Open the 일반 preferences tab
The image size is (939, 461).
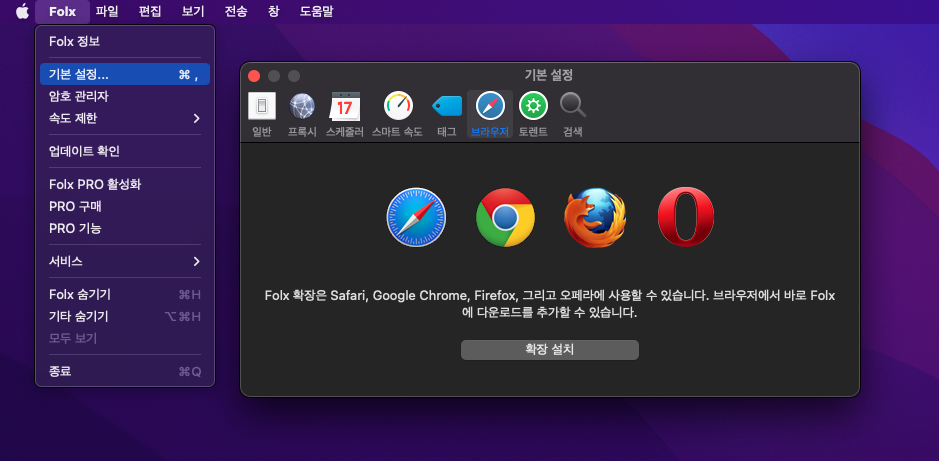click(262, 114)
